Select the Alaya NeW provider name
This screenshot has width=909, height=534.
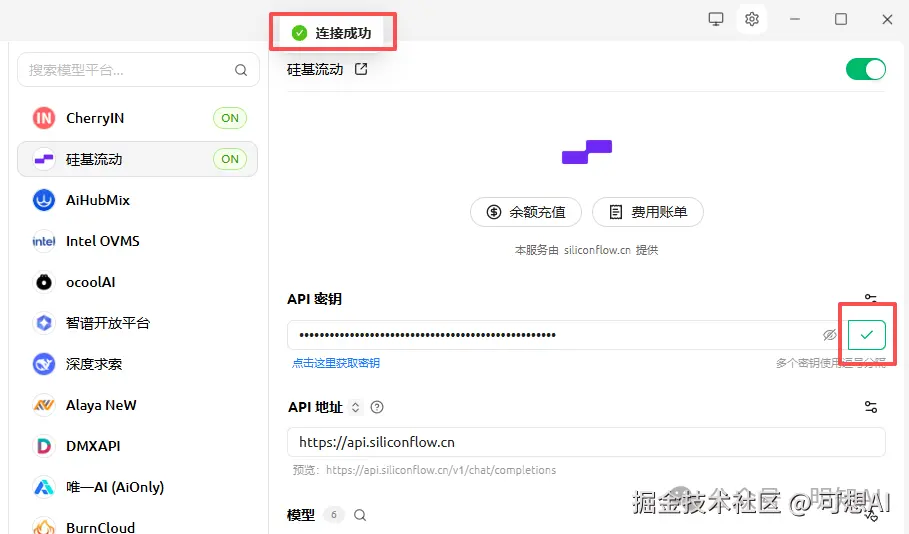101,405
